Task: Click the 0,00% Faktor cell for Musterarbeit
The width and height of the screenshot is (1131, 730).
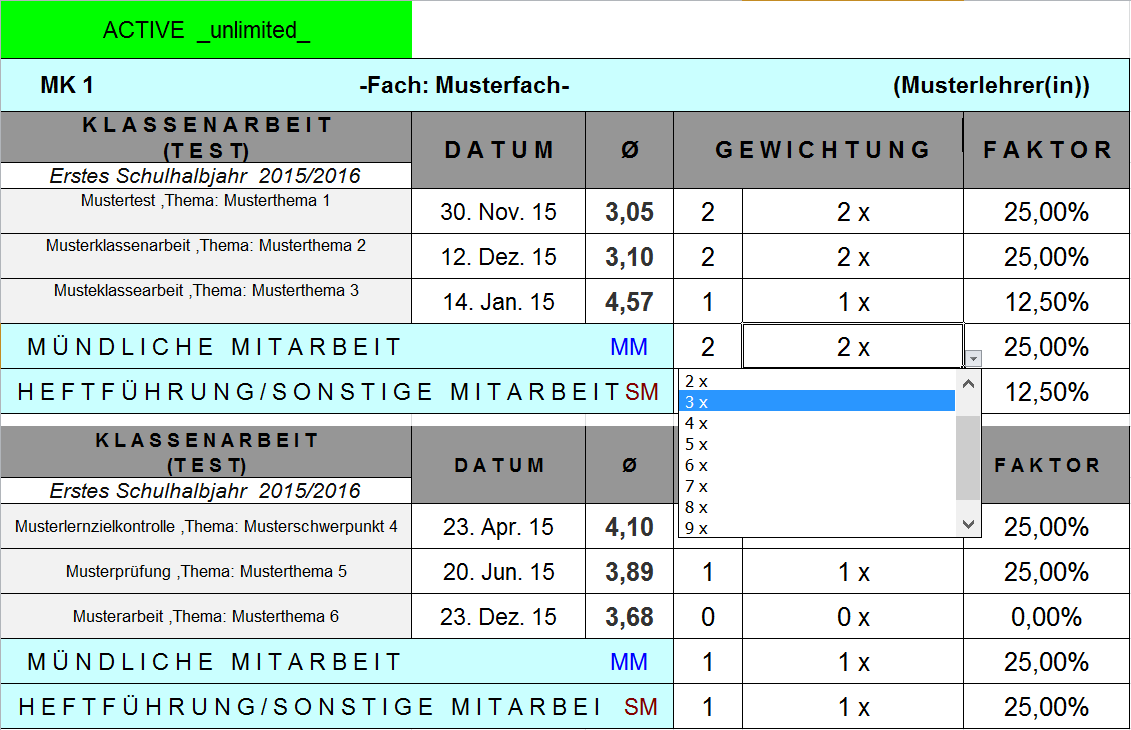Action: pyautogui.click(x=1046, y=617)
